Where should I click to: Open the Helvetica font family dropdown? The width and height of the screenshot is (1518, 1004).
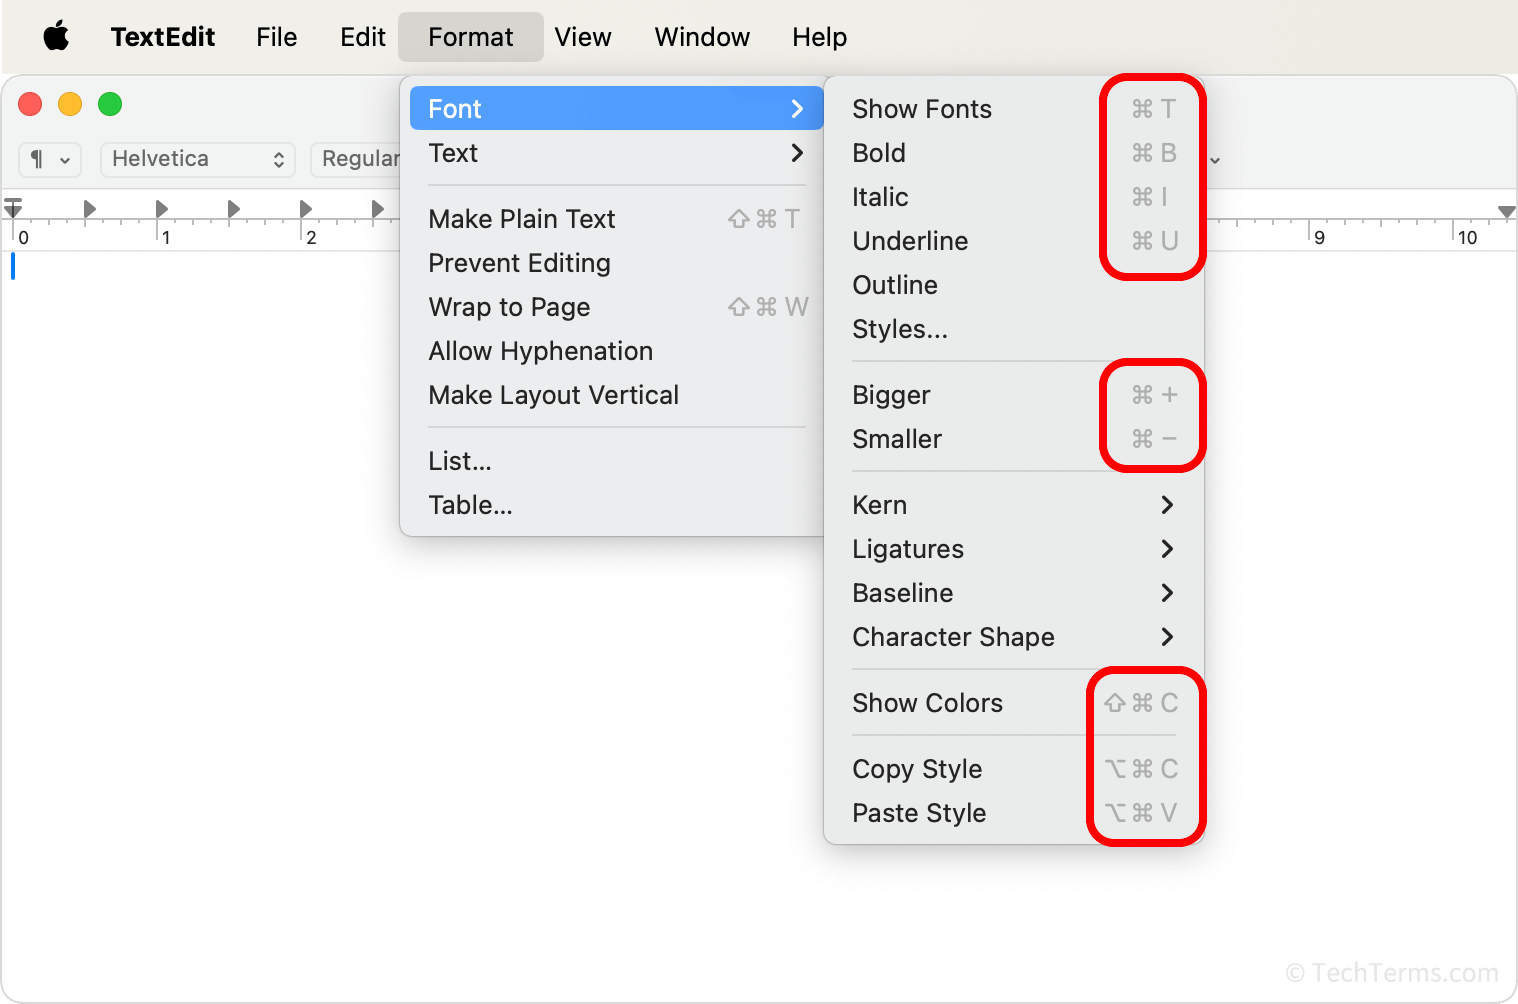pyautogui.click(x=197, y=159)
